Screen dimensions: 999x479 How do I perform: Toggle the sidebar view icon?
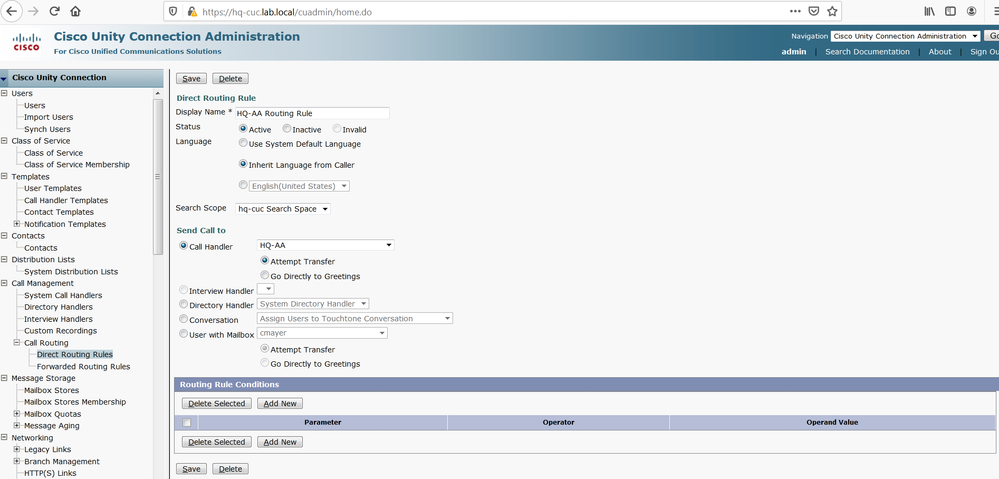click(950, 11)
